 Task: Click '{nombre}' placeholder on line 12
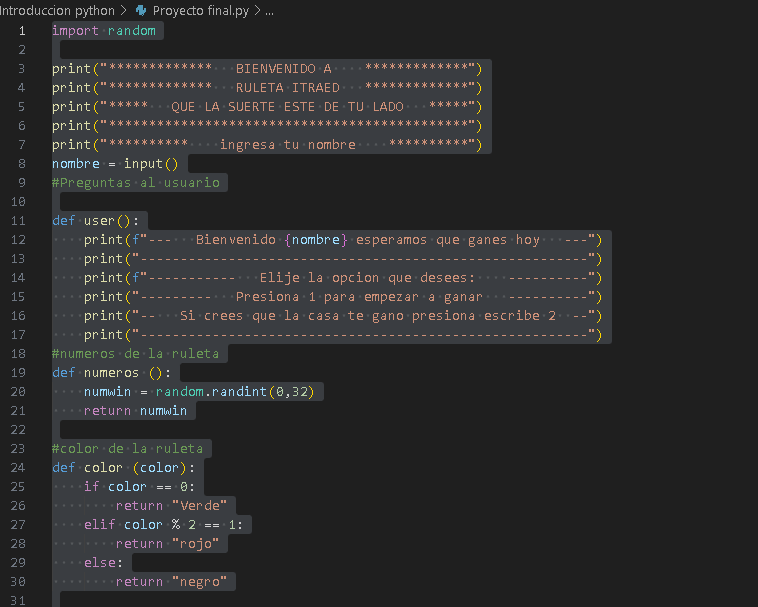pos(316,240)
